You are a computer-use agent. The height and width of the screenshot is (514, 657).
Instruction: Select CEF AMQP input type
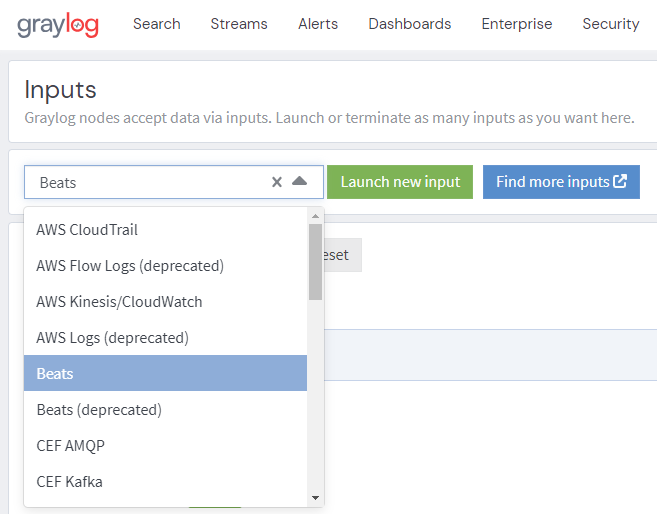click(x=166, y=445)
